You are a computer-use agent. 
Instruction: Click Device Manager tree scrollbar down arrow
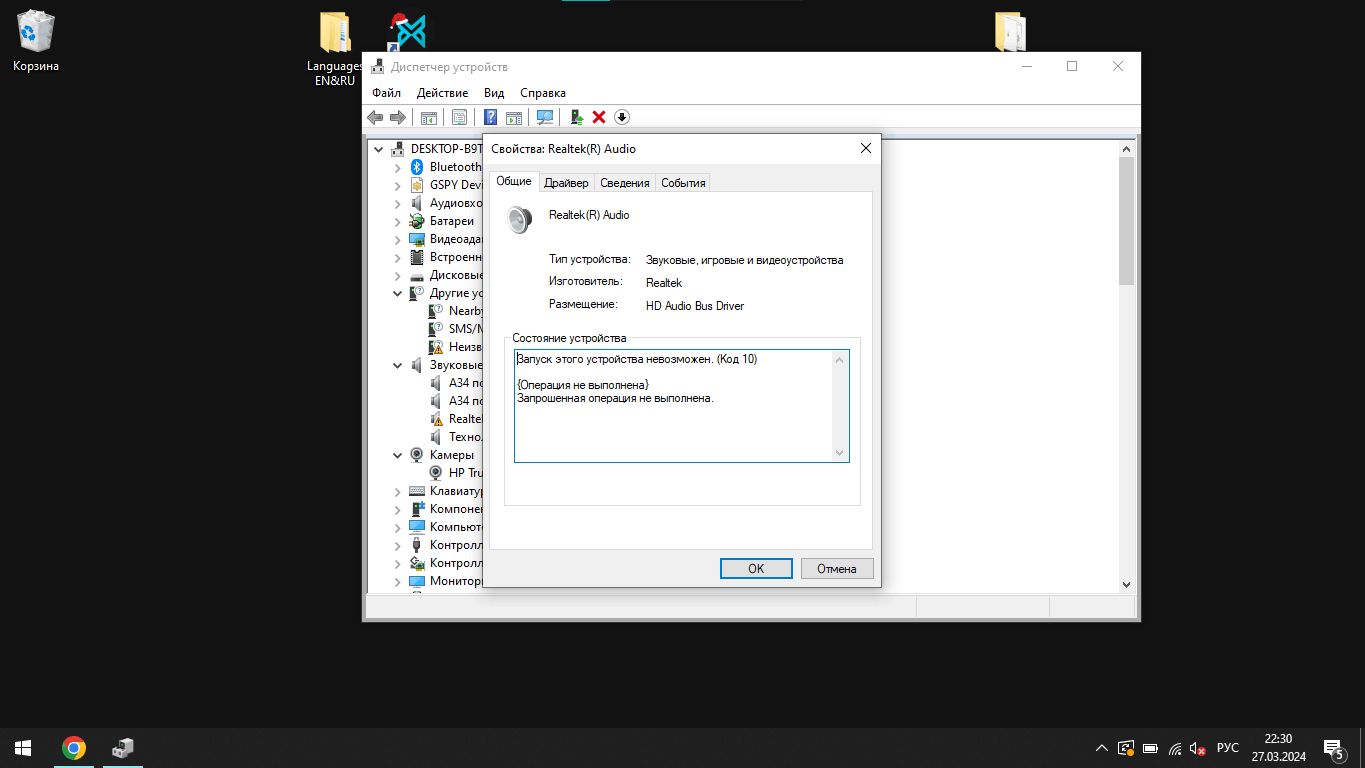pos(1126,584)
